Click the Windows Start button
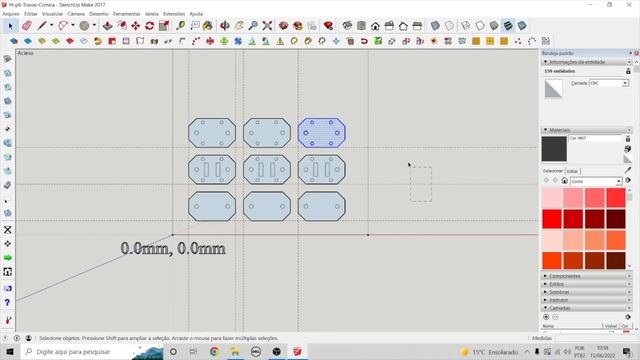Viewport: 640px width, 360px height. click(10, 351)
